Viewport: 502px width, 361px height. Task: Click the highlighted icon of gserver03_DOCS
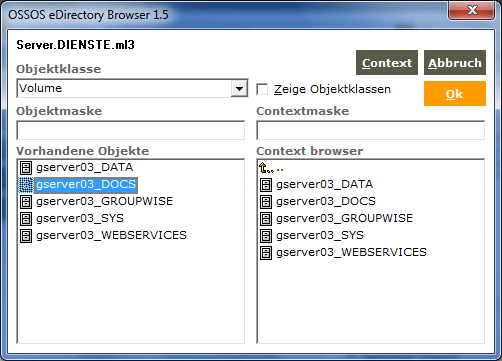(26, 185)
